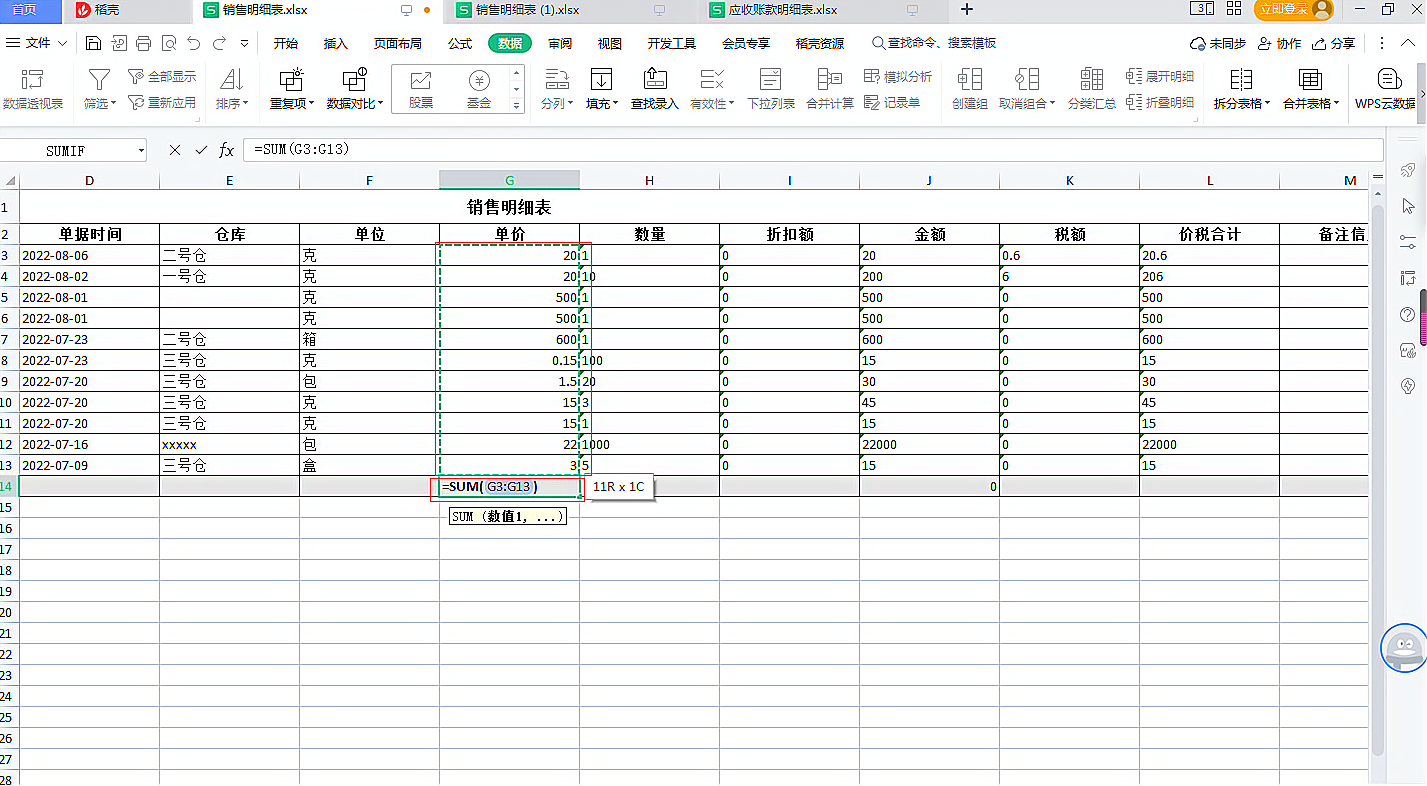Click 全部显示 show all
The image size is (1427, 786).
[x=162, y=77]
